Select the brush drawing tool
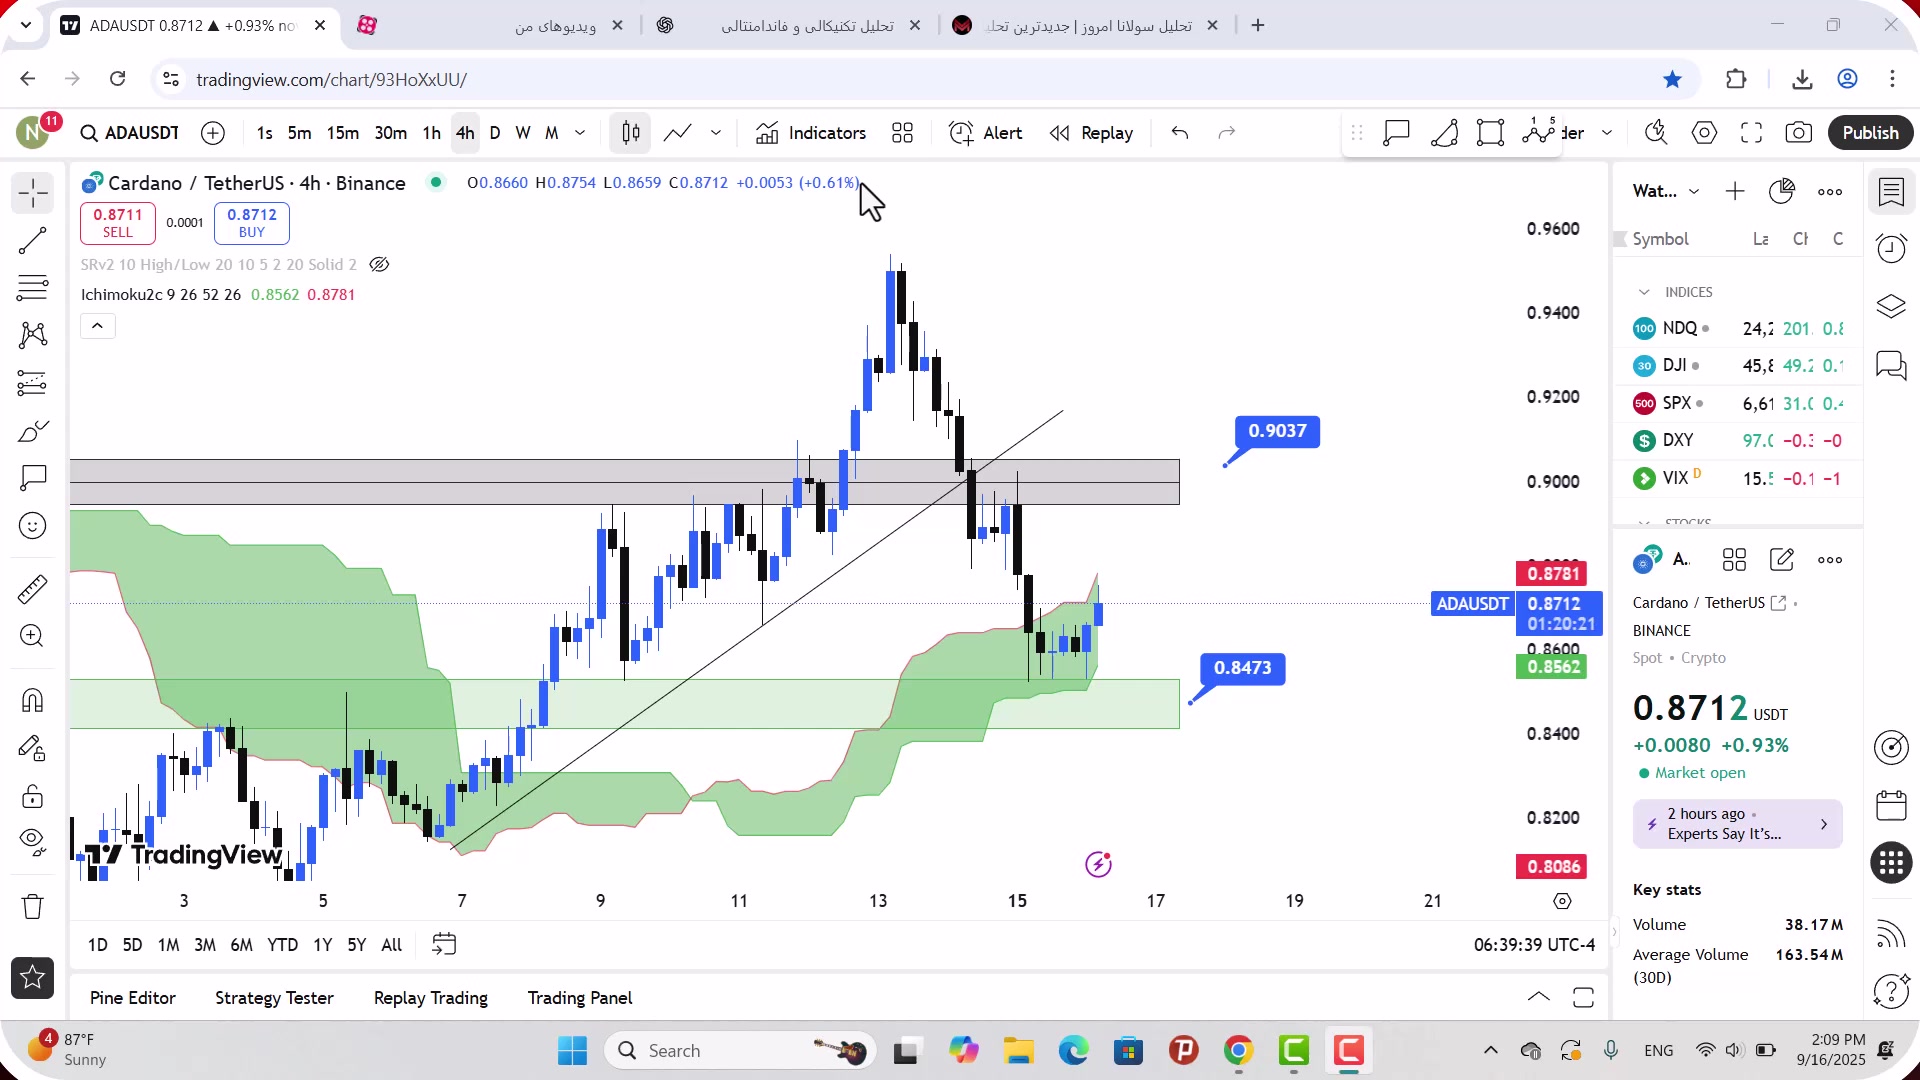The image size is (1920, 1080). pyautogui.click(x=33, y=431)
